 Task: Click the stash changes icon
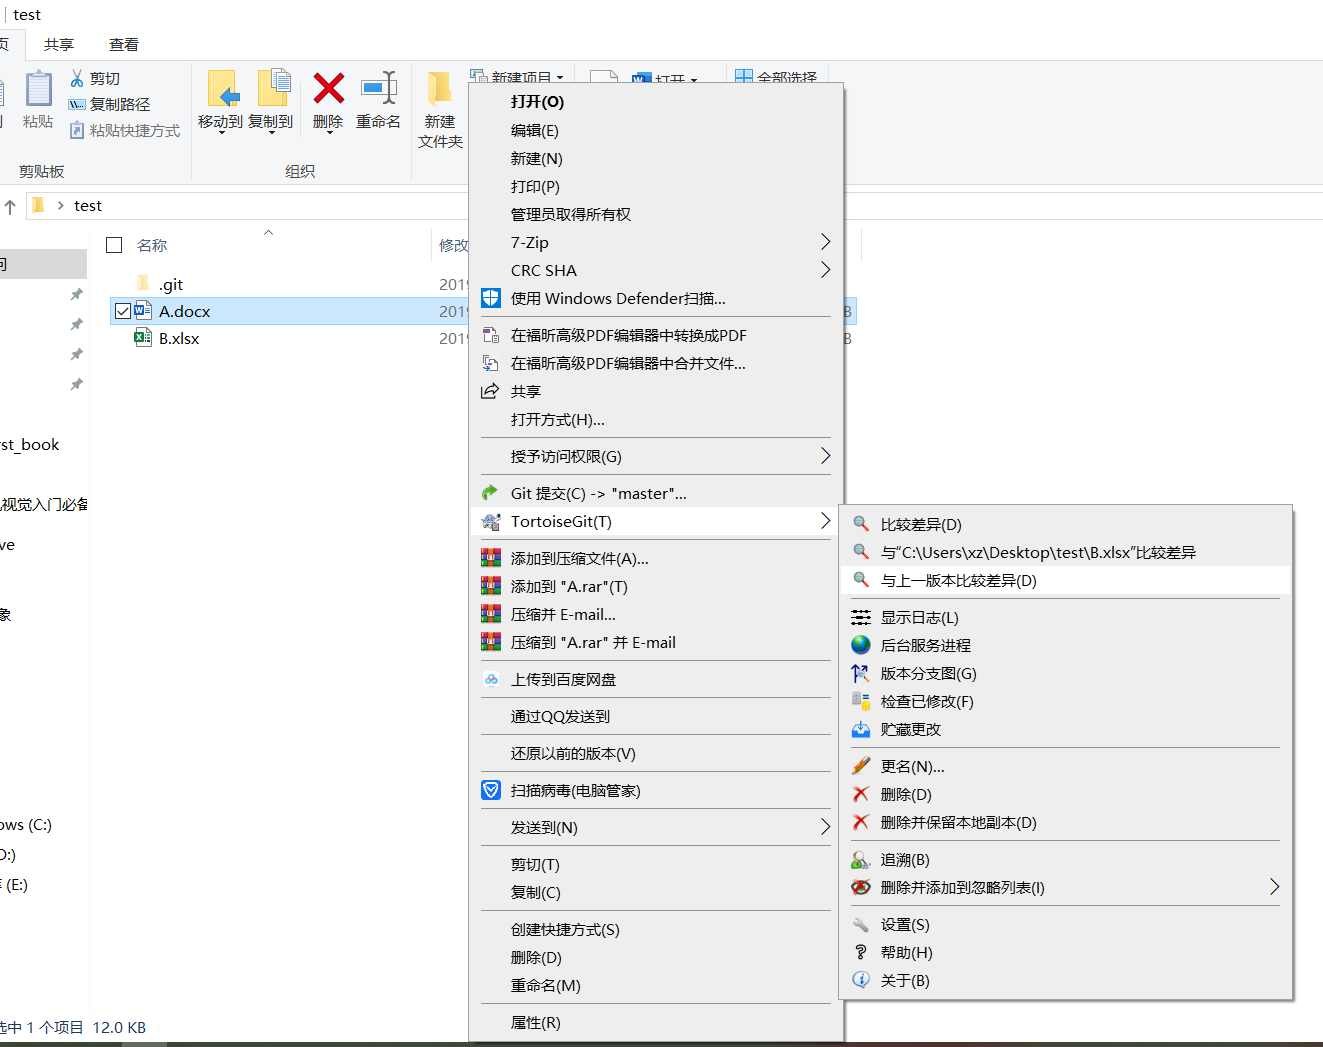[861, 729]
